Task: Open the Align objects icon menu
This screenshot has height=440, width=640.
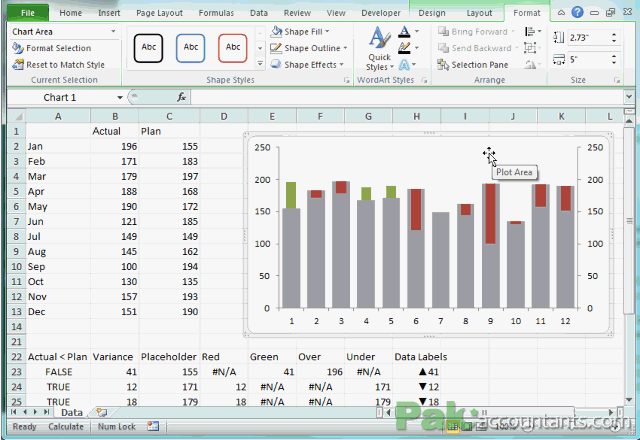Action: 533,31
